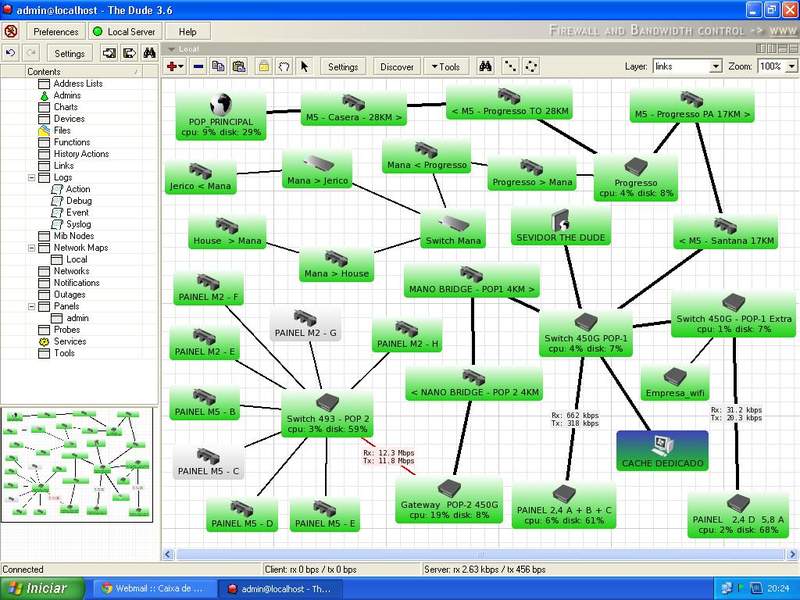
Task: Click the Switch Mana device node
Action: [453, 230]
